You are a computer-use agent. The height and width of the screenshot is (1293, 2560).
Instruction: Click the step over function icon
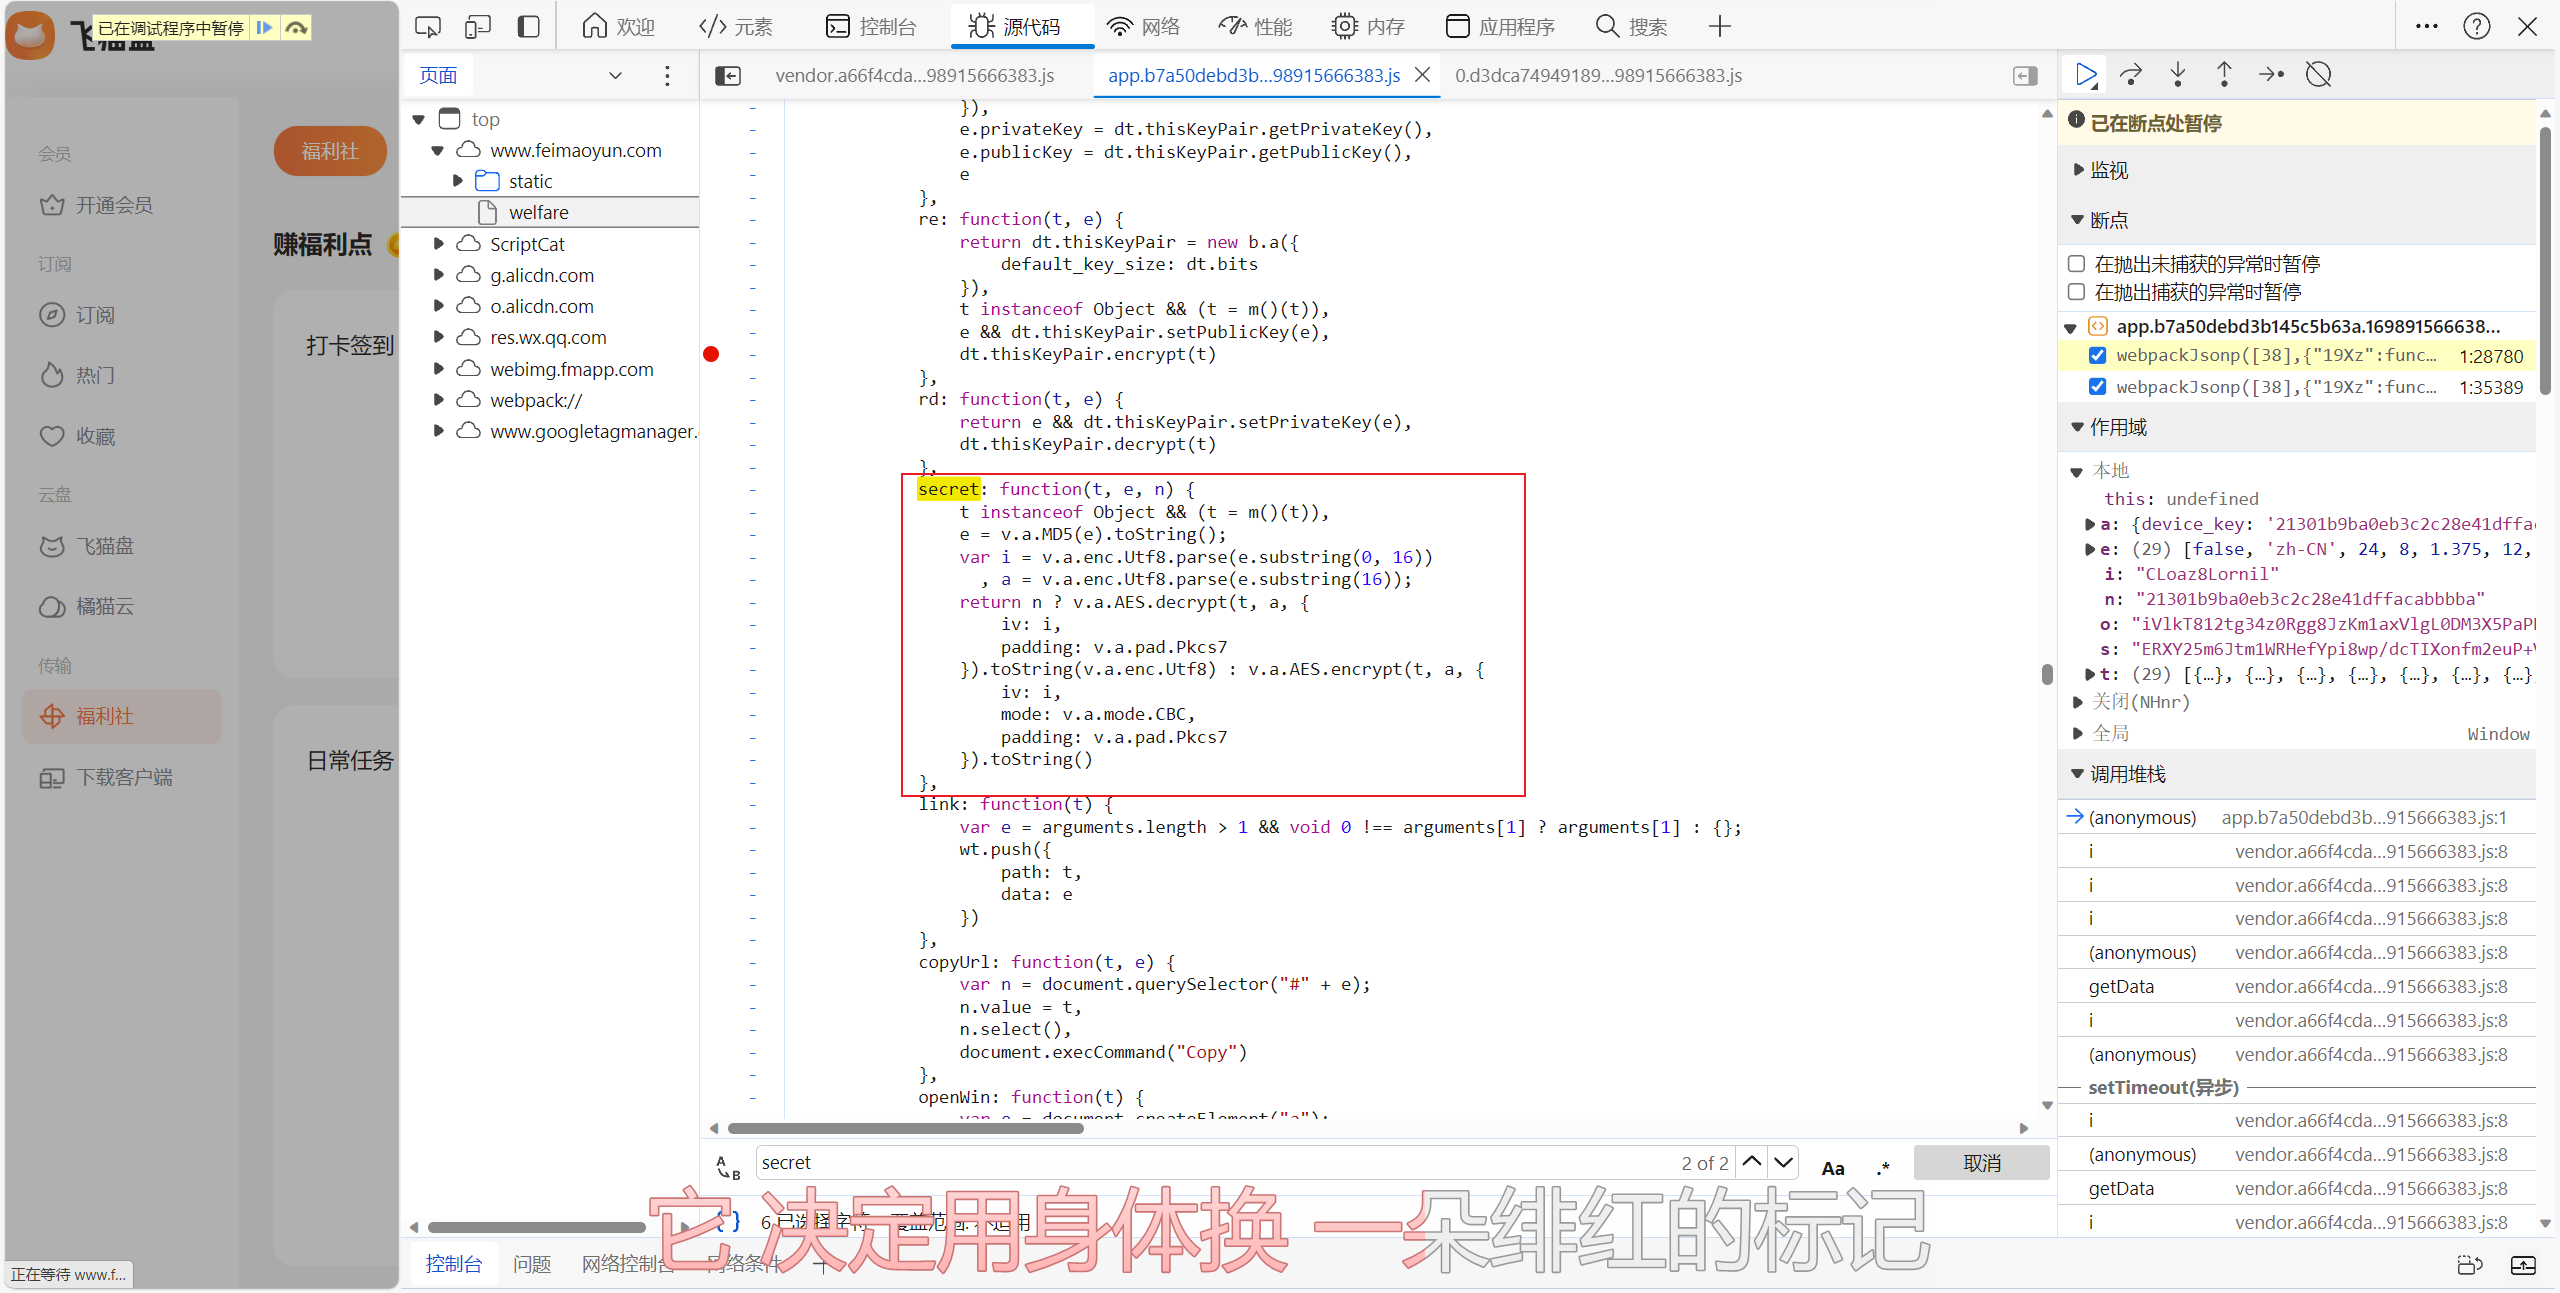coord(2131,75)
